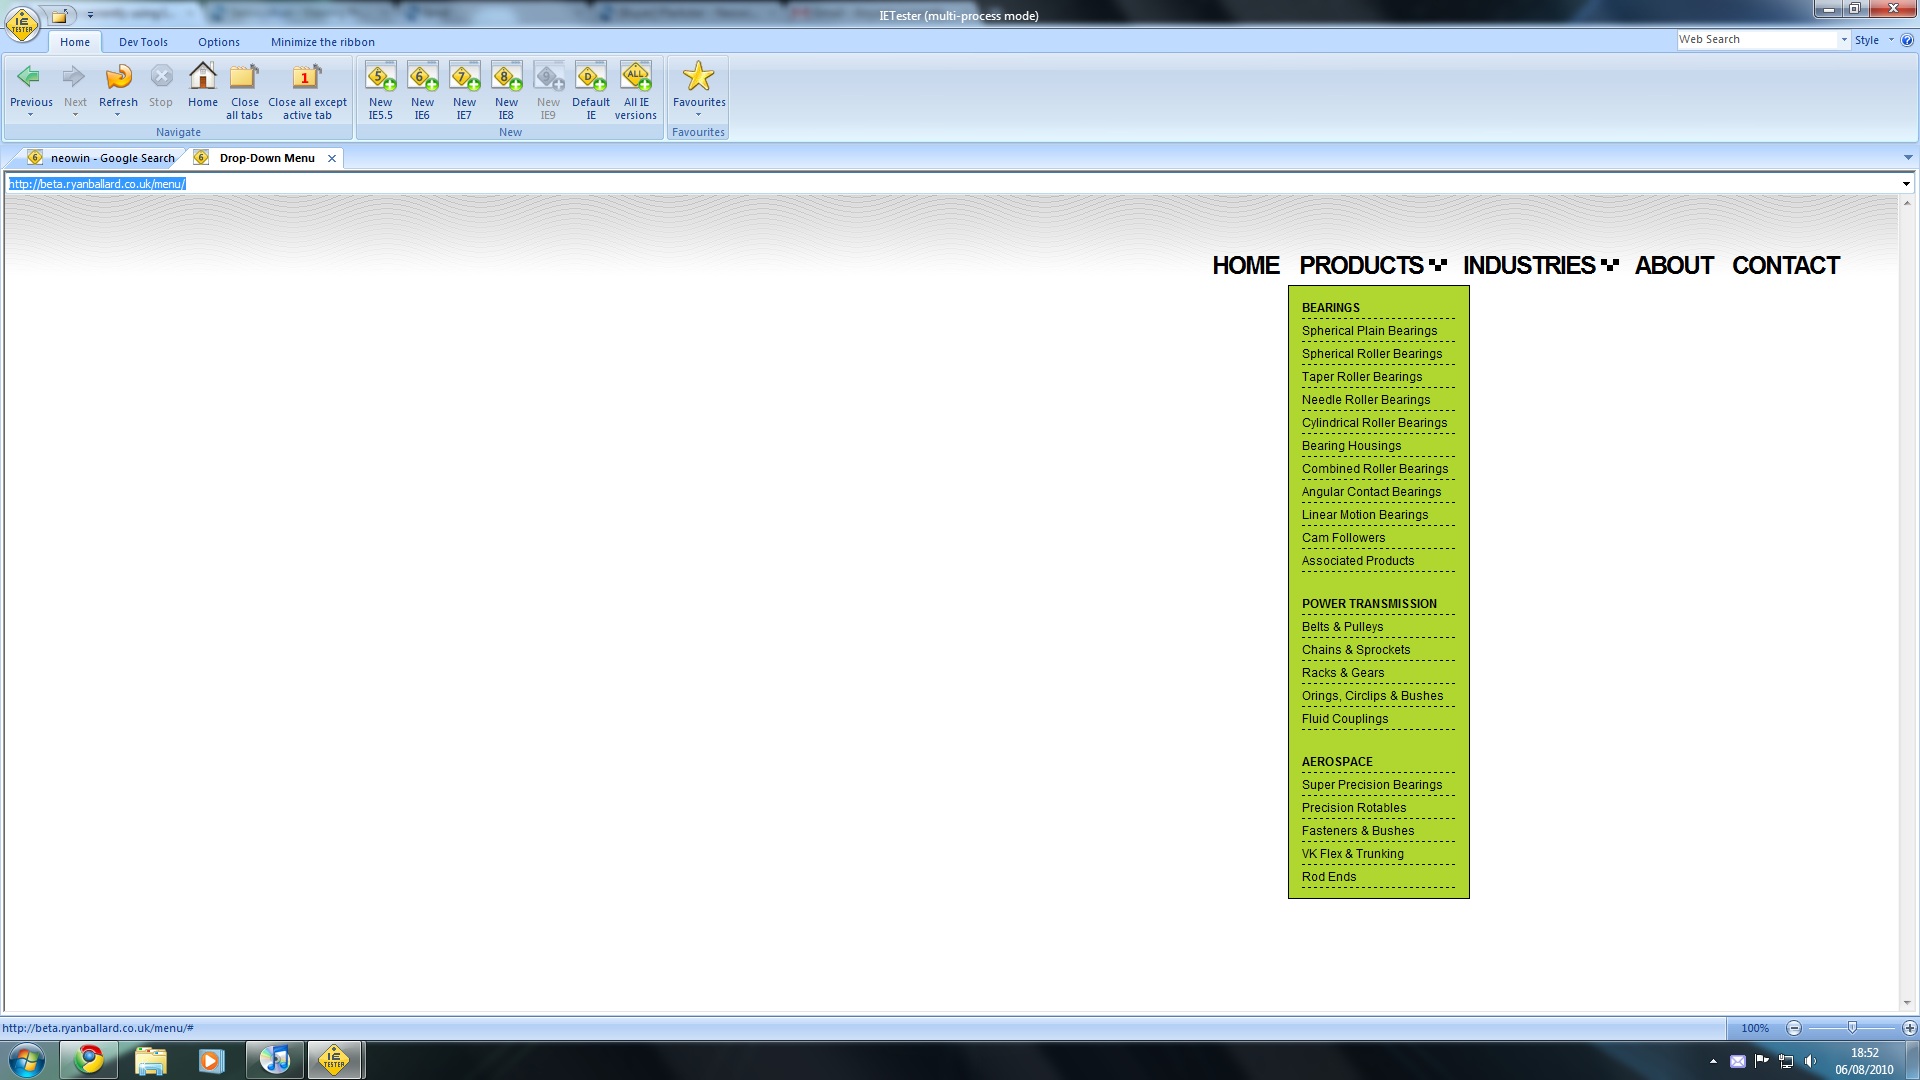Viewport: 1920px width, 1080px height.
Task: Click the Web Search input field
Action: tap(1756, 40)
